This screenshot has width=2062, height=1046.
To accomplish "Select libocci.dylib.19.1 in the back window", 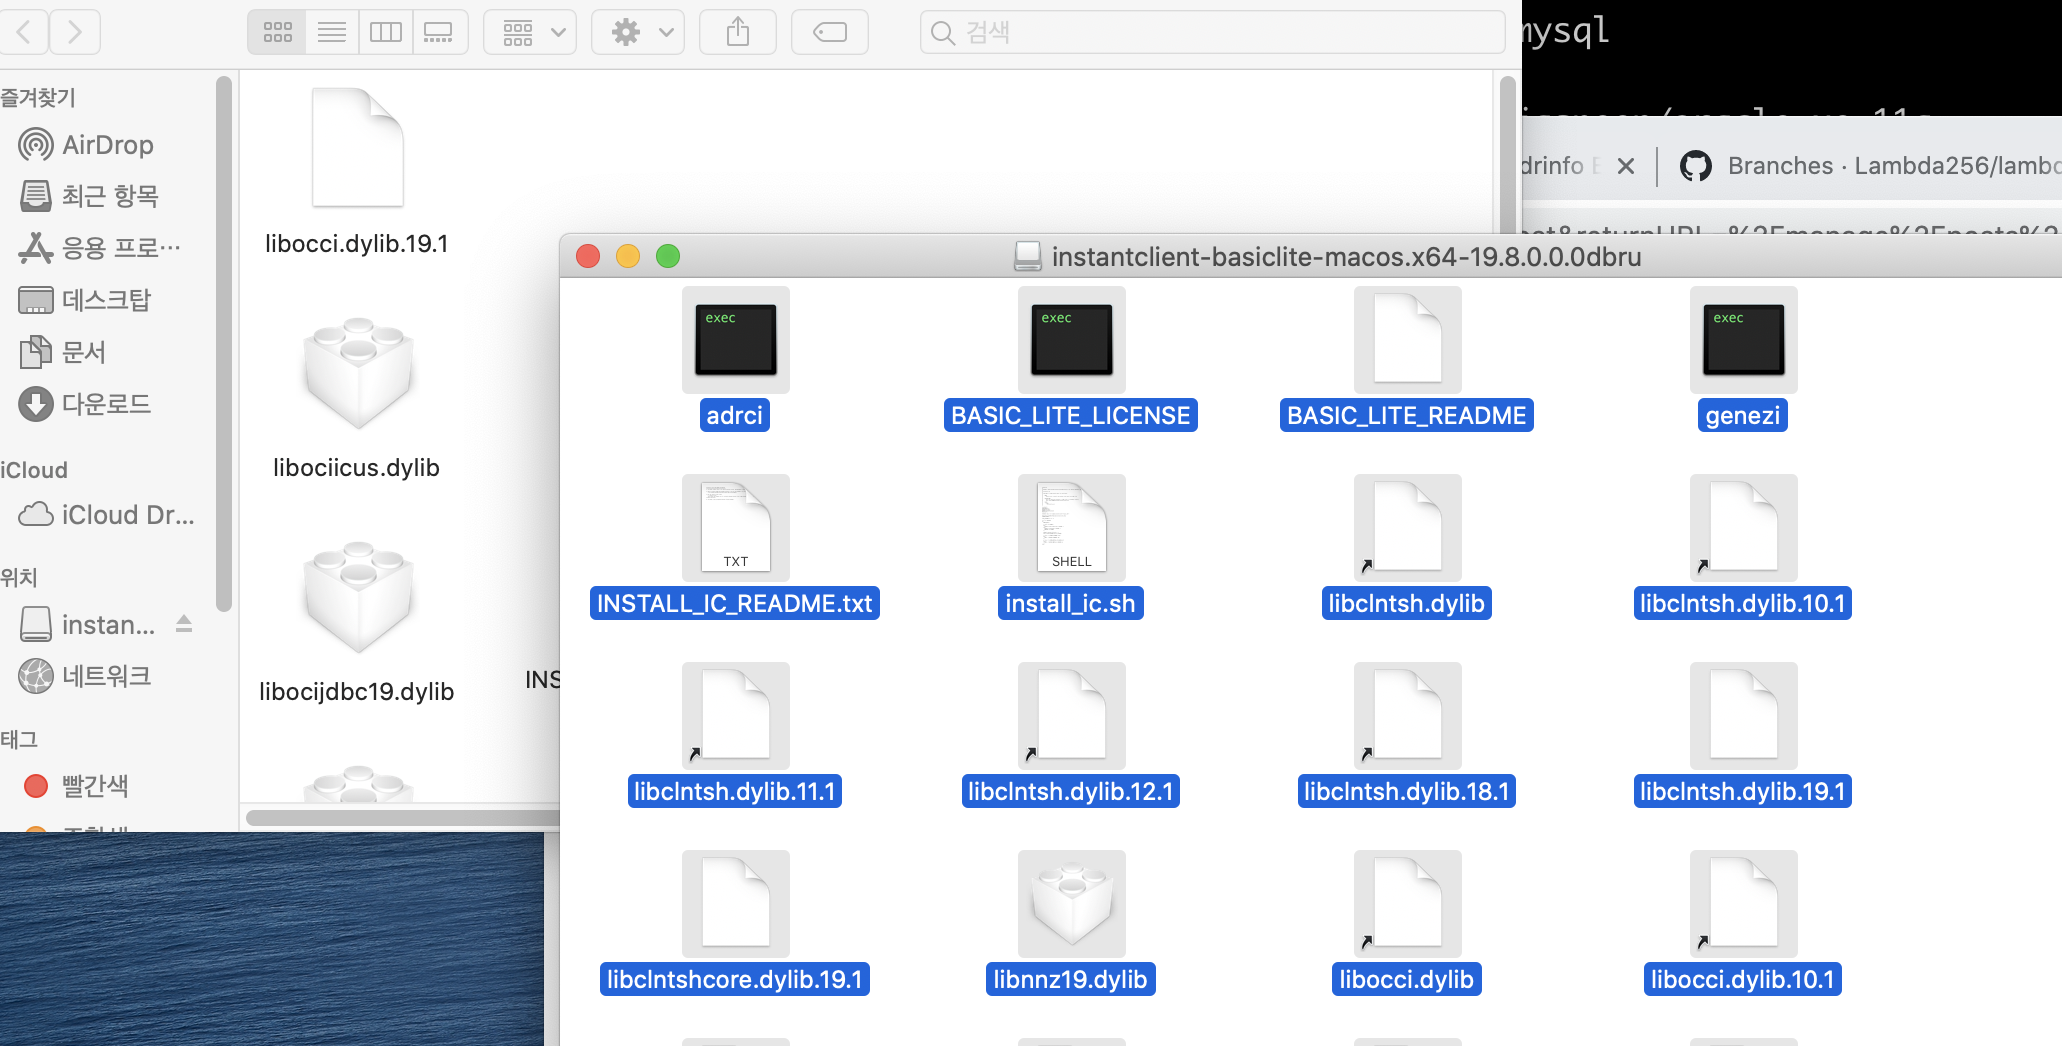I will pyautogui.click(x=357, y=170).
